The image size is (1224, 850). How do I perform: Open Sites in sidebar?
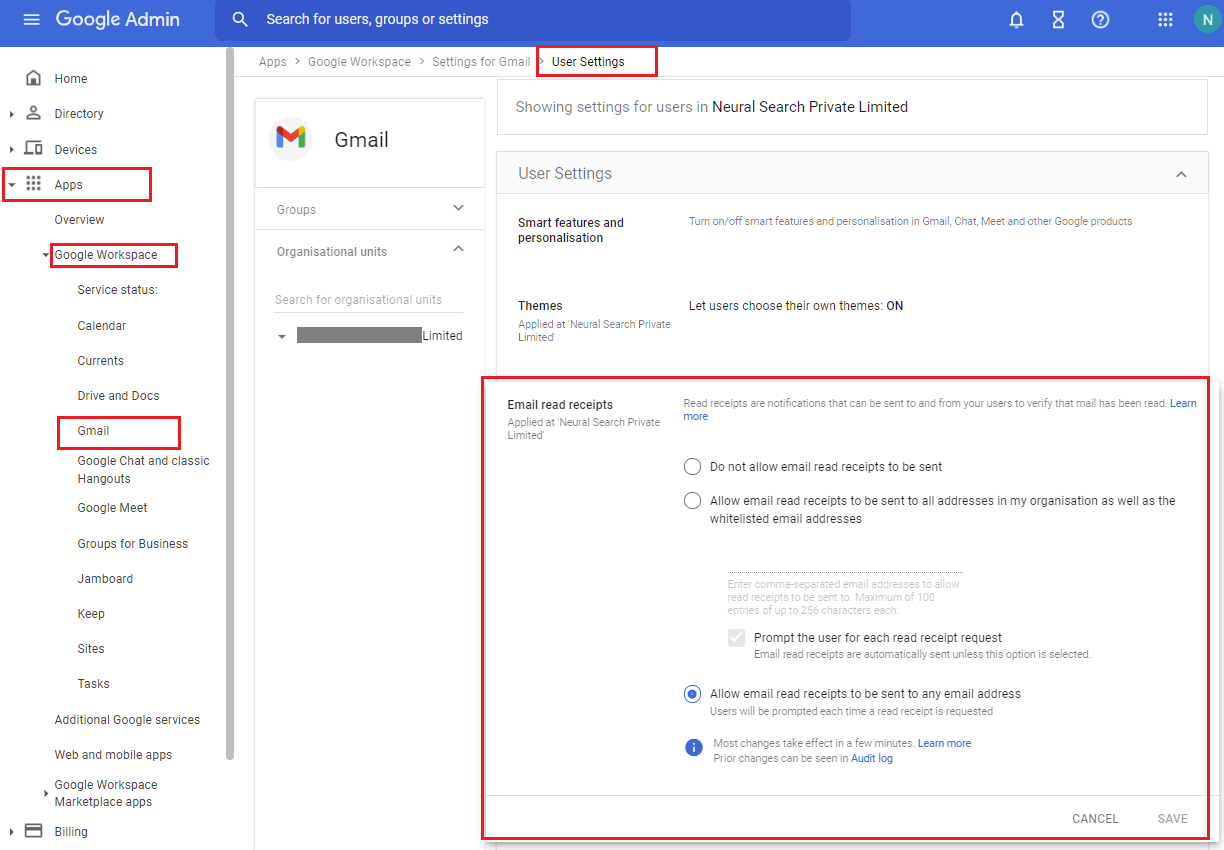91,649
